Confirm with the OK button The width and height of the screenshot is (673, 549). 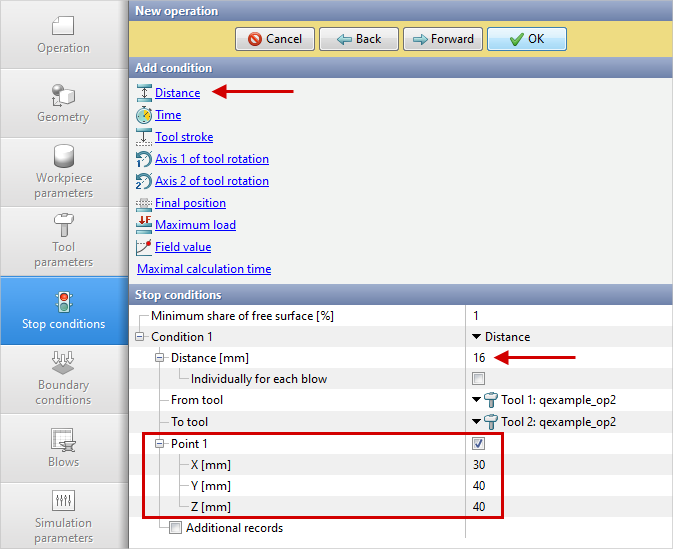(x=527, y=39)
